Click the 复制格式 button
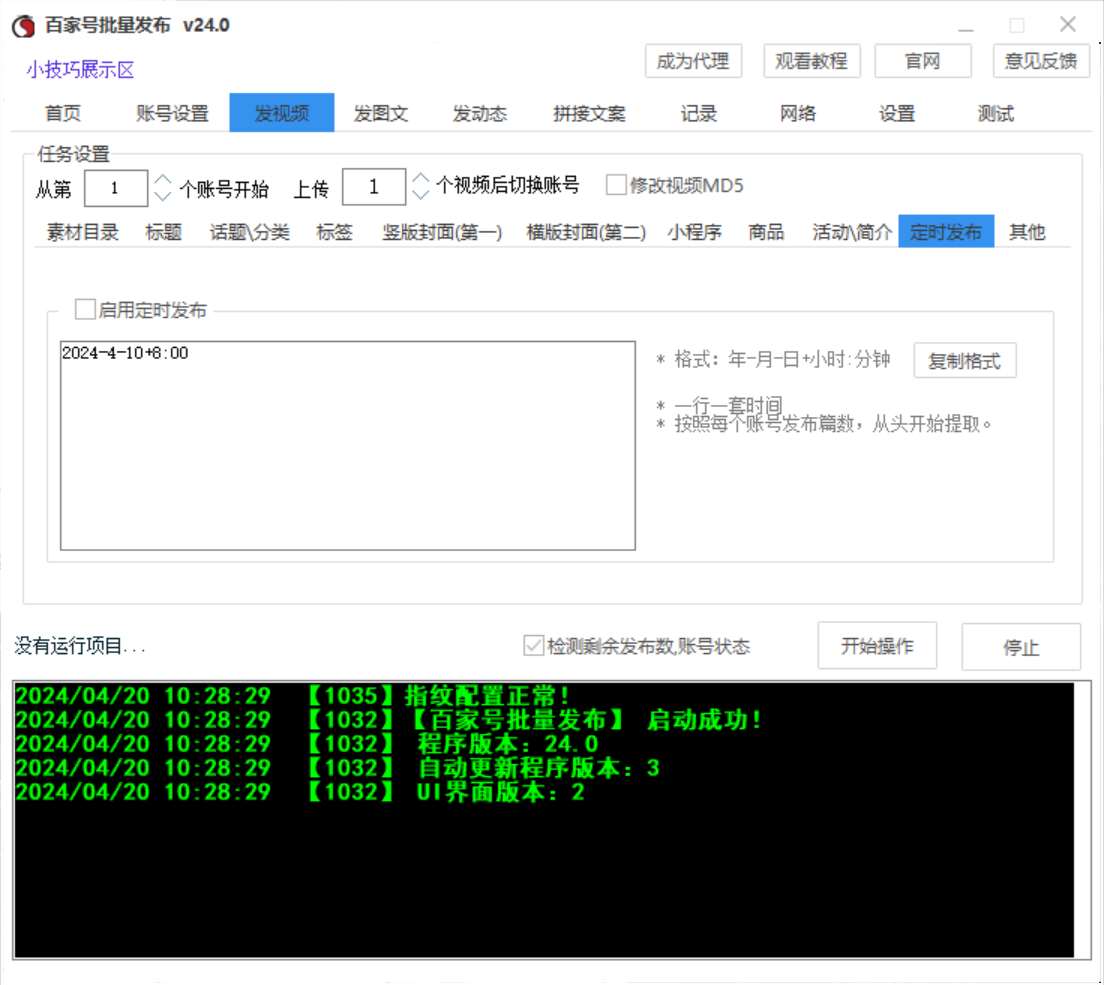This screenshot has width=1104, height=985. pos(965,361)
